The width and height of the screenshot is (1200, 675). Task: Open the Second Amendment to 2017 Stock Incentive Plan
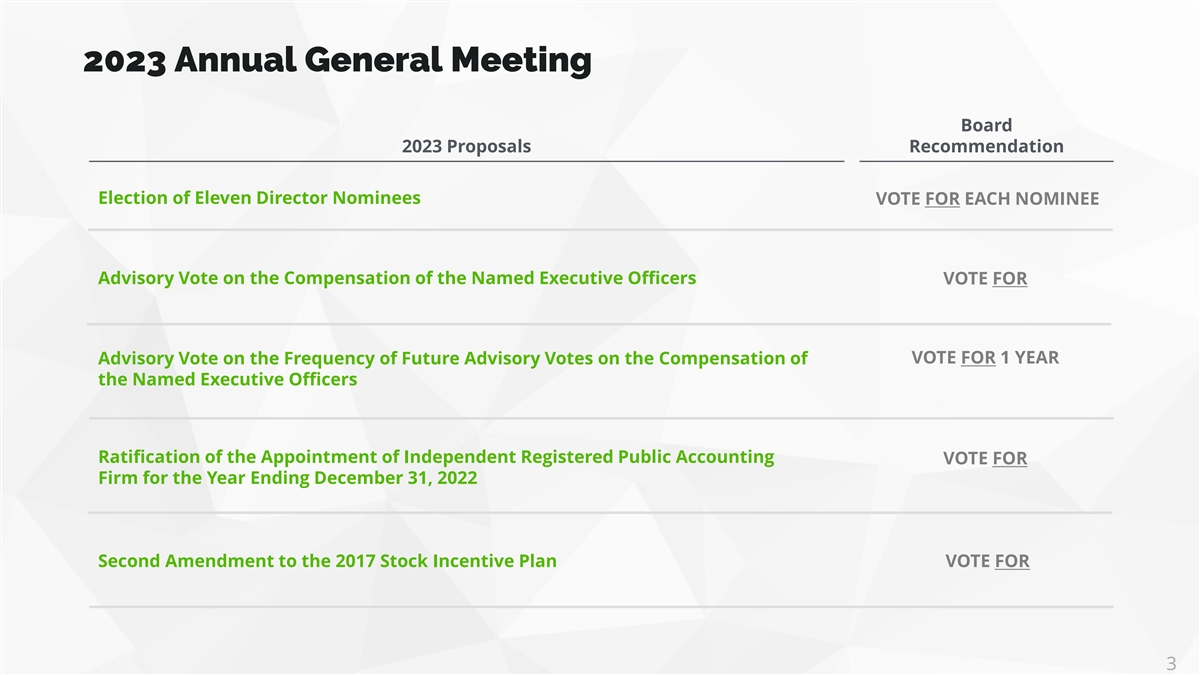(327, 561)
